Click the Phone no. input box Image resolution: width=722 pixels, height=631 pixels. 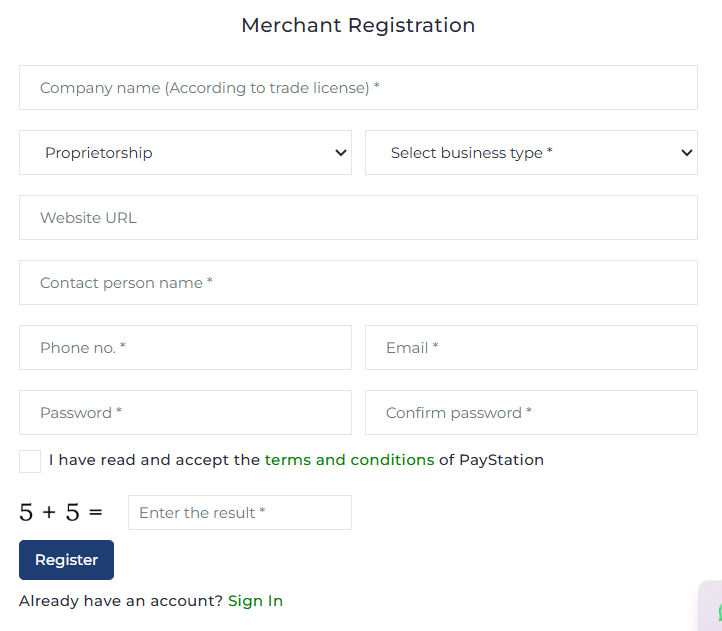point(185,348)
